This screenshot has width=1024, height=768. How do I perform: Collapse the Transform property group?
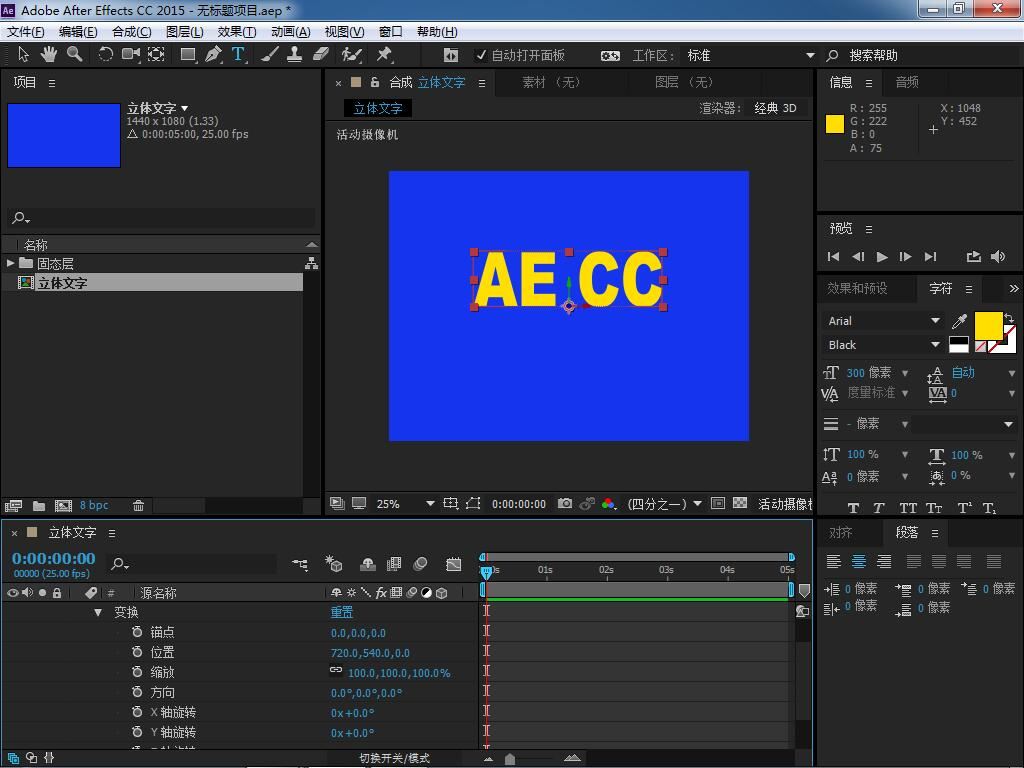[98, 613]
